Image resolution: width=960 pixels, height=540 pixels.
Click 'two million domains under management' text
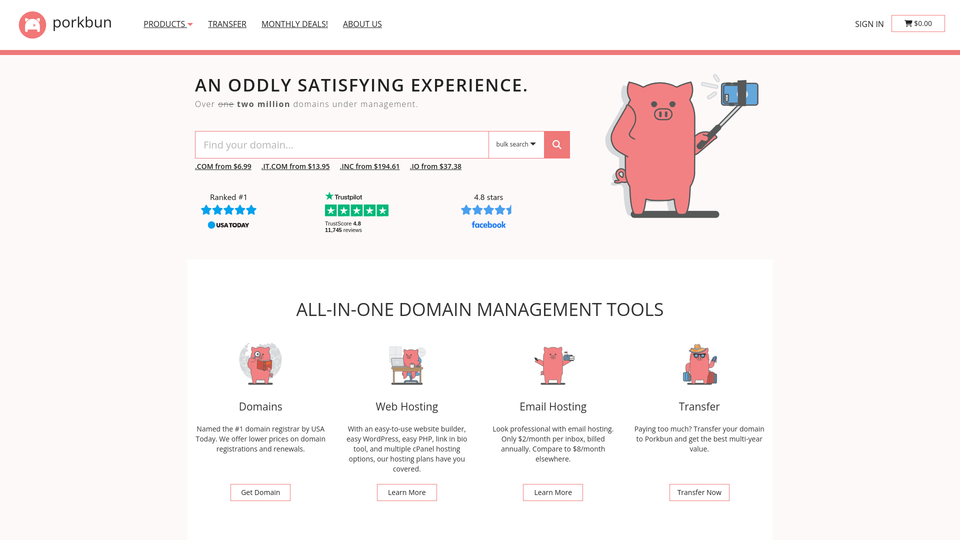coord(327,104)
